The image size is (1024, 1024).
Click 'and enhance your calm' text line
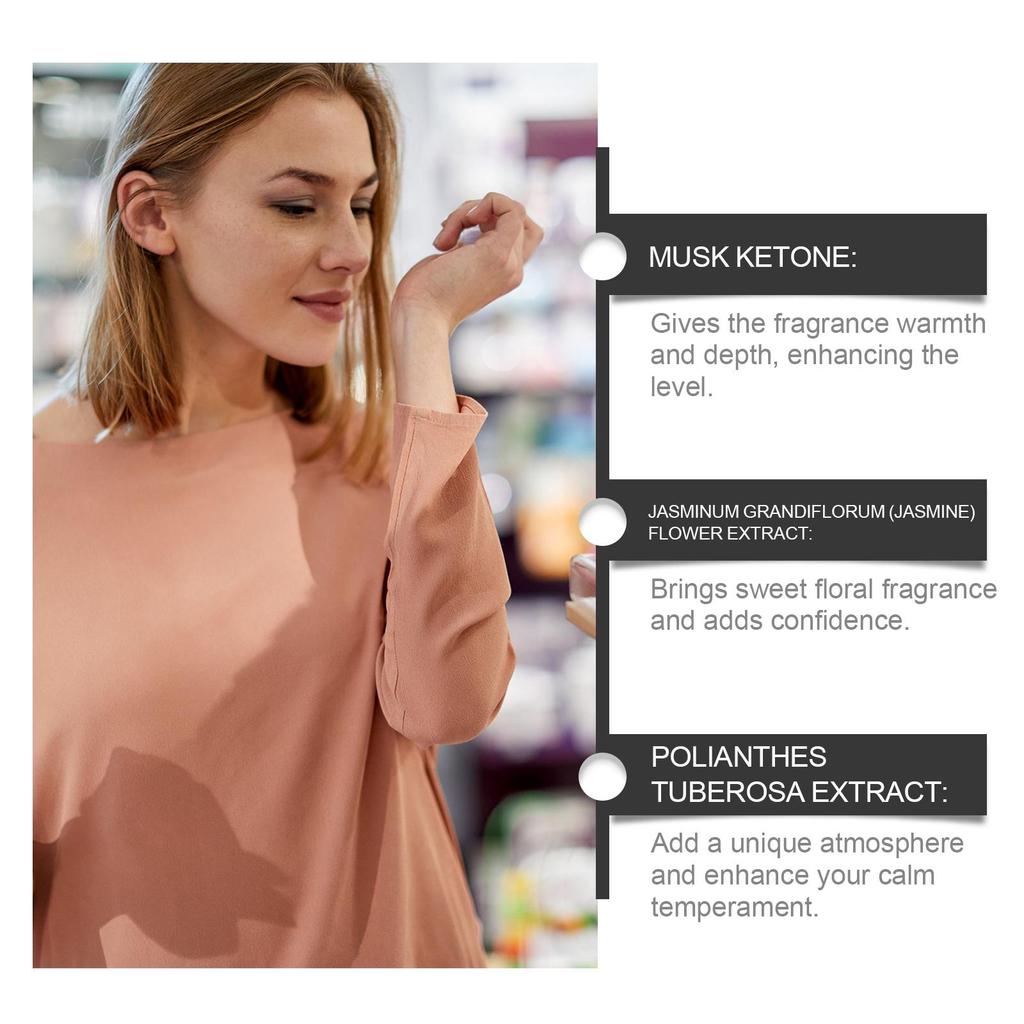tap(793, 875)
